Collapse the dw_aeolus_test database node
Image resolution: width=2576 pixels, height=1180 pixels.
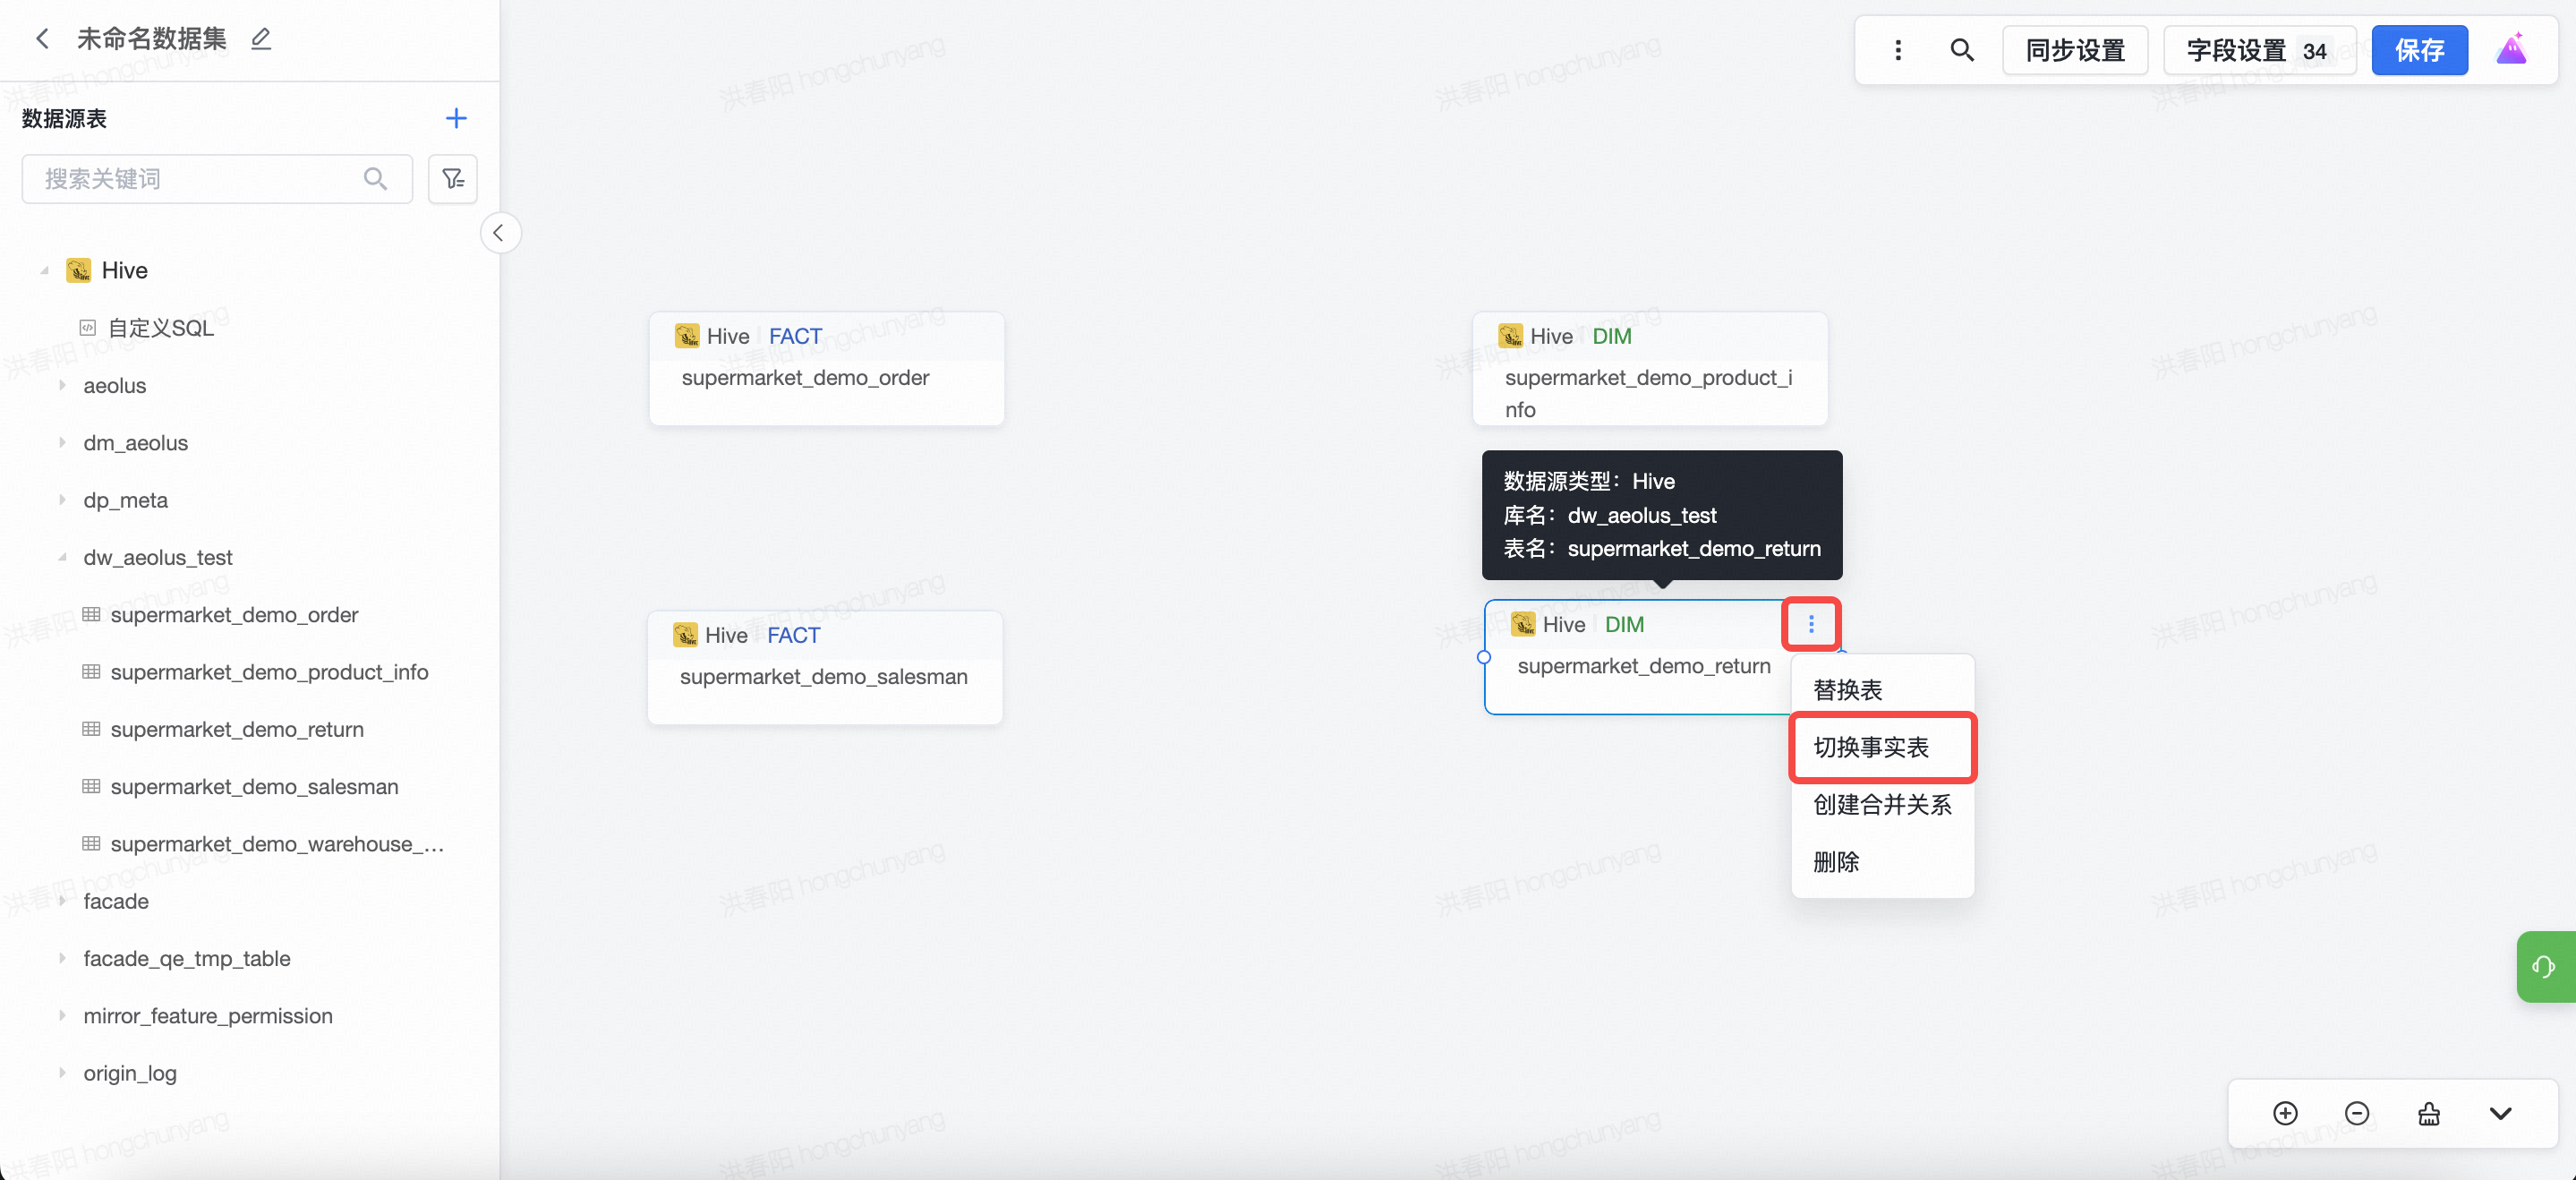tap(63, 557)
